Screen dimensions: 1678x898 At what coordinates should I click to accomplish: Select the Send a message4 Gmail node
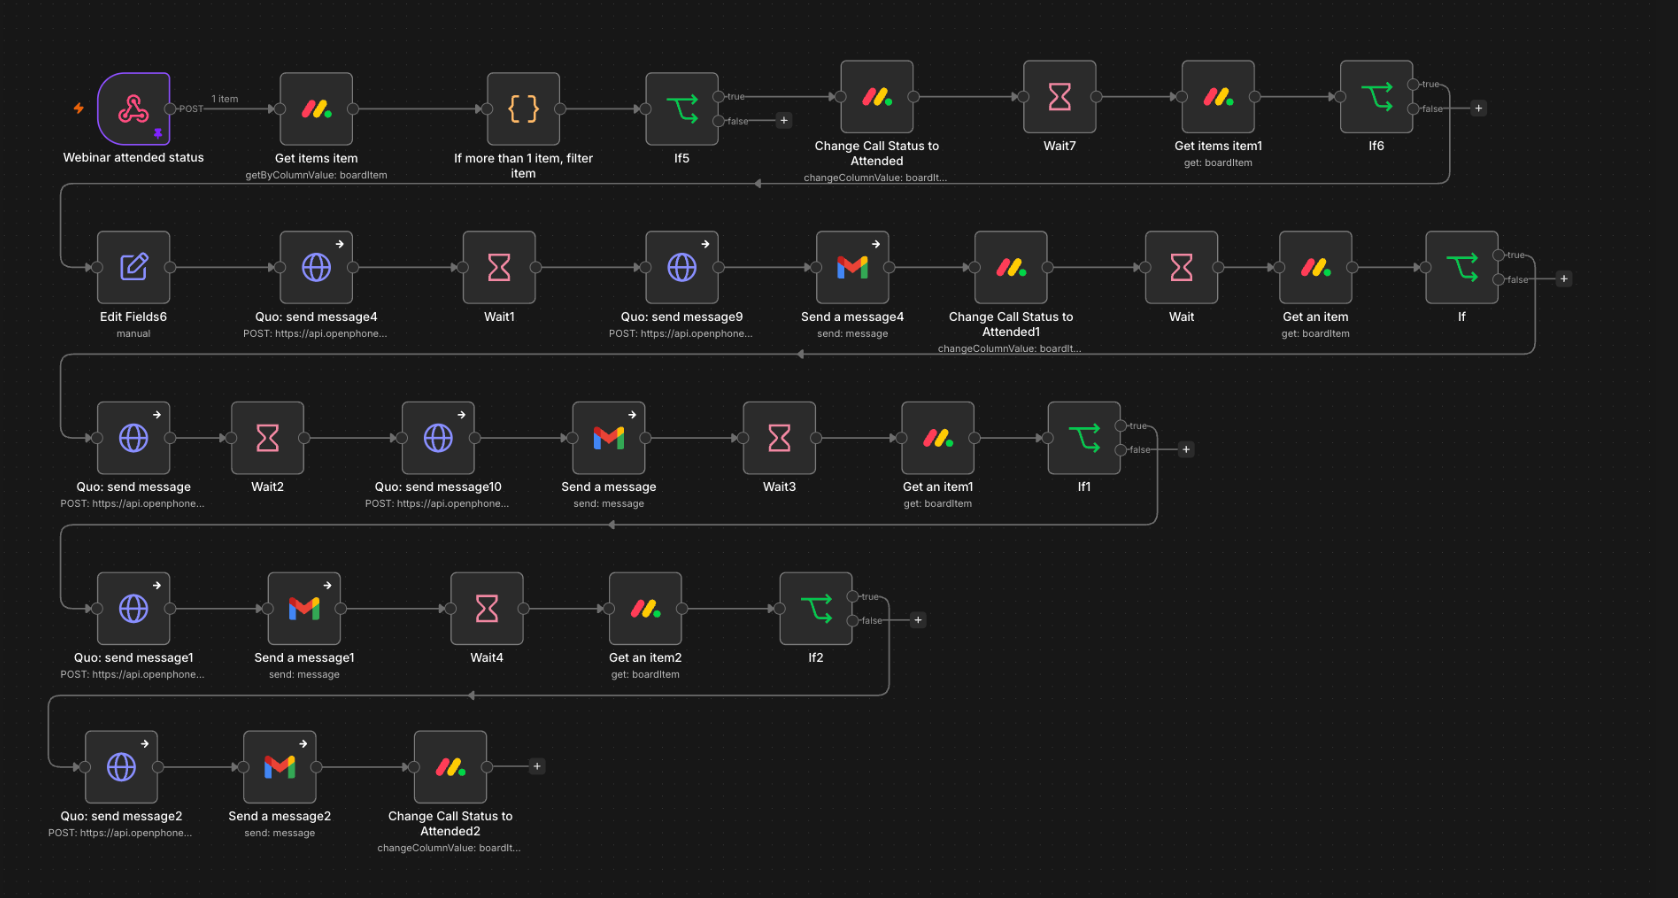click(x=853, y=267)
